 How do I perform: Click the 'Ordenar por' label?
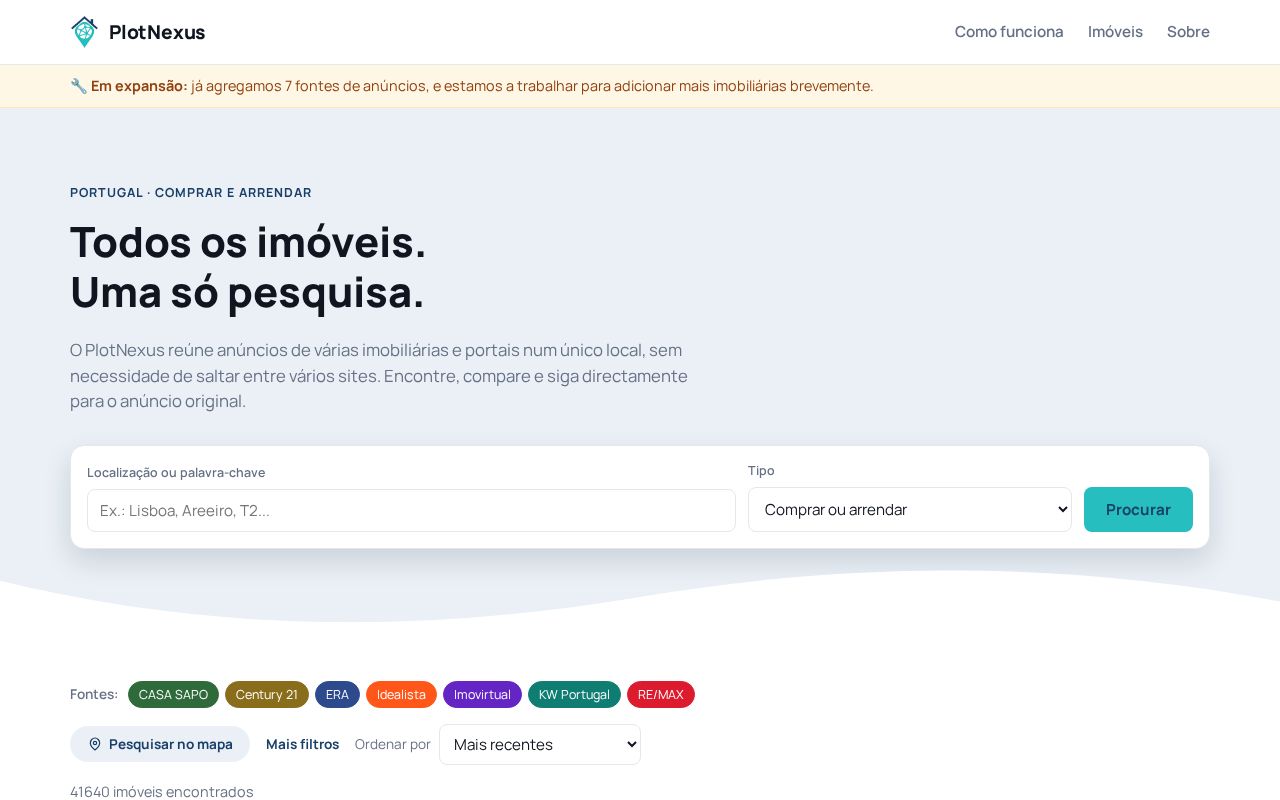pyautogui.click(x=393, y=744)
